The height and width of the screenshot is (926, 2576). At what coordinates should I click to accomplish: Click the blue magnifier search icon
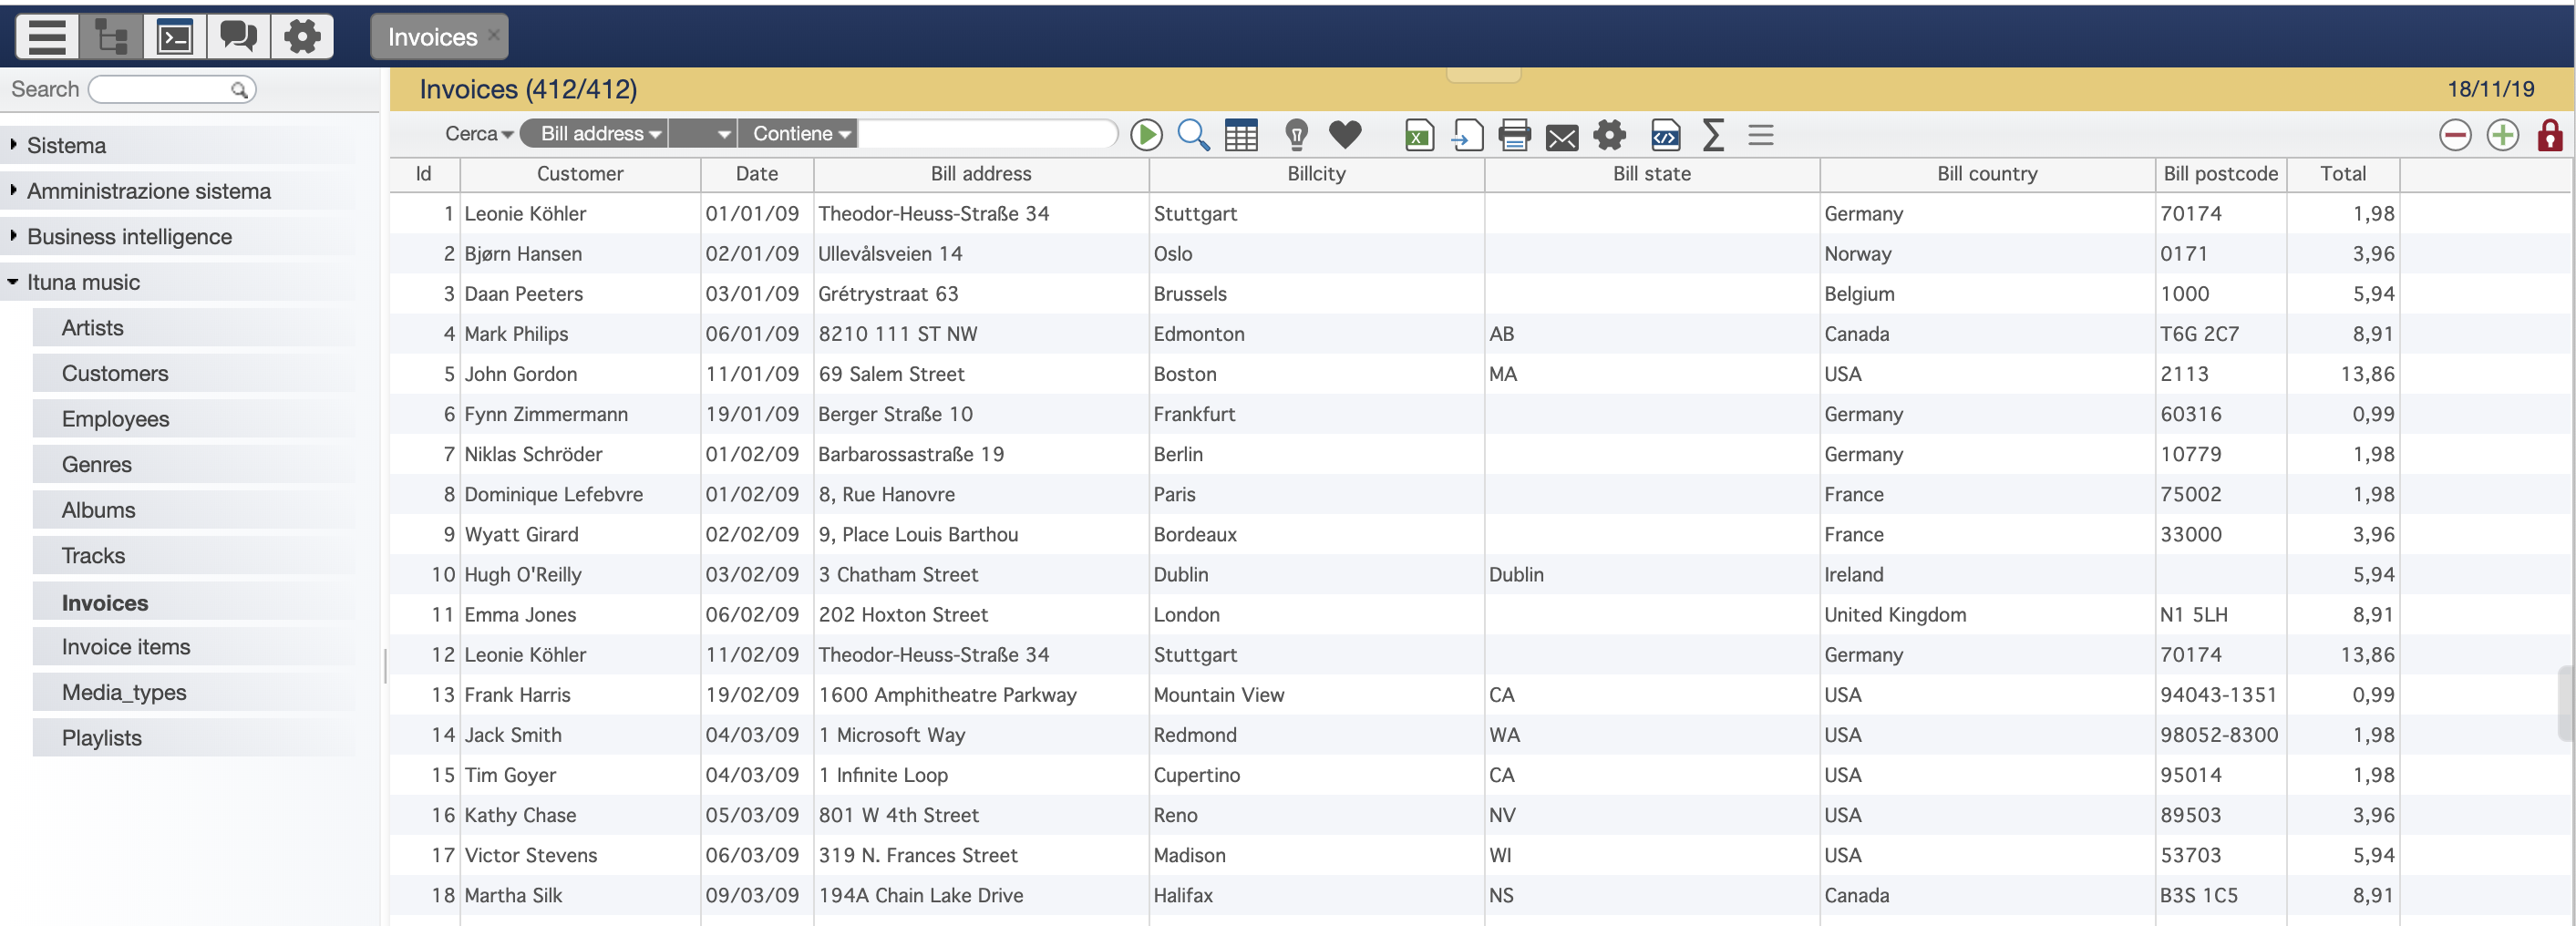coord(1193,135)
